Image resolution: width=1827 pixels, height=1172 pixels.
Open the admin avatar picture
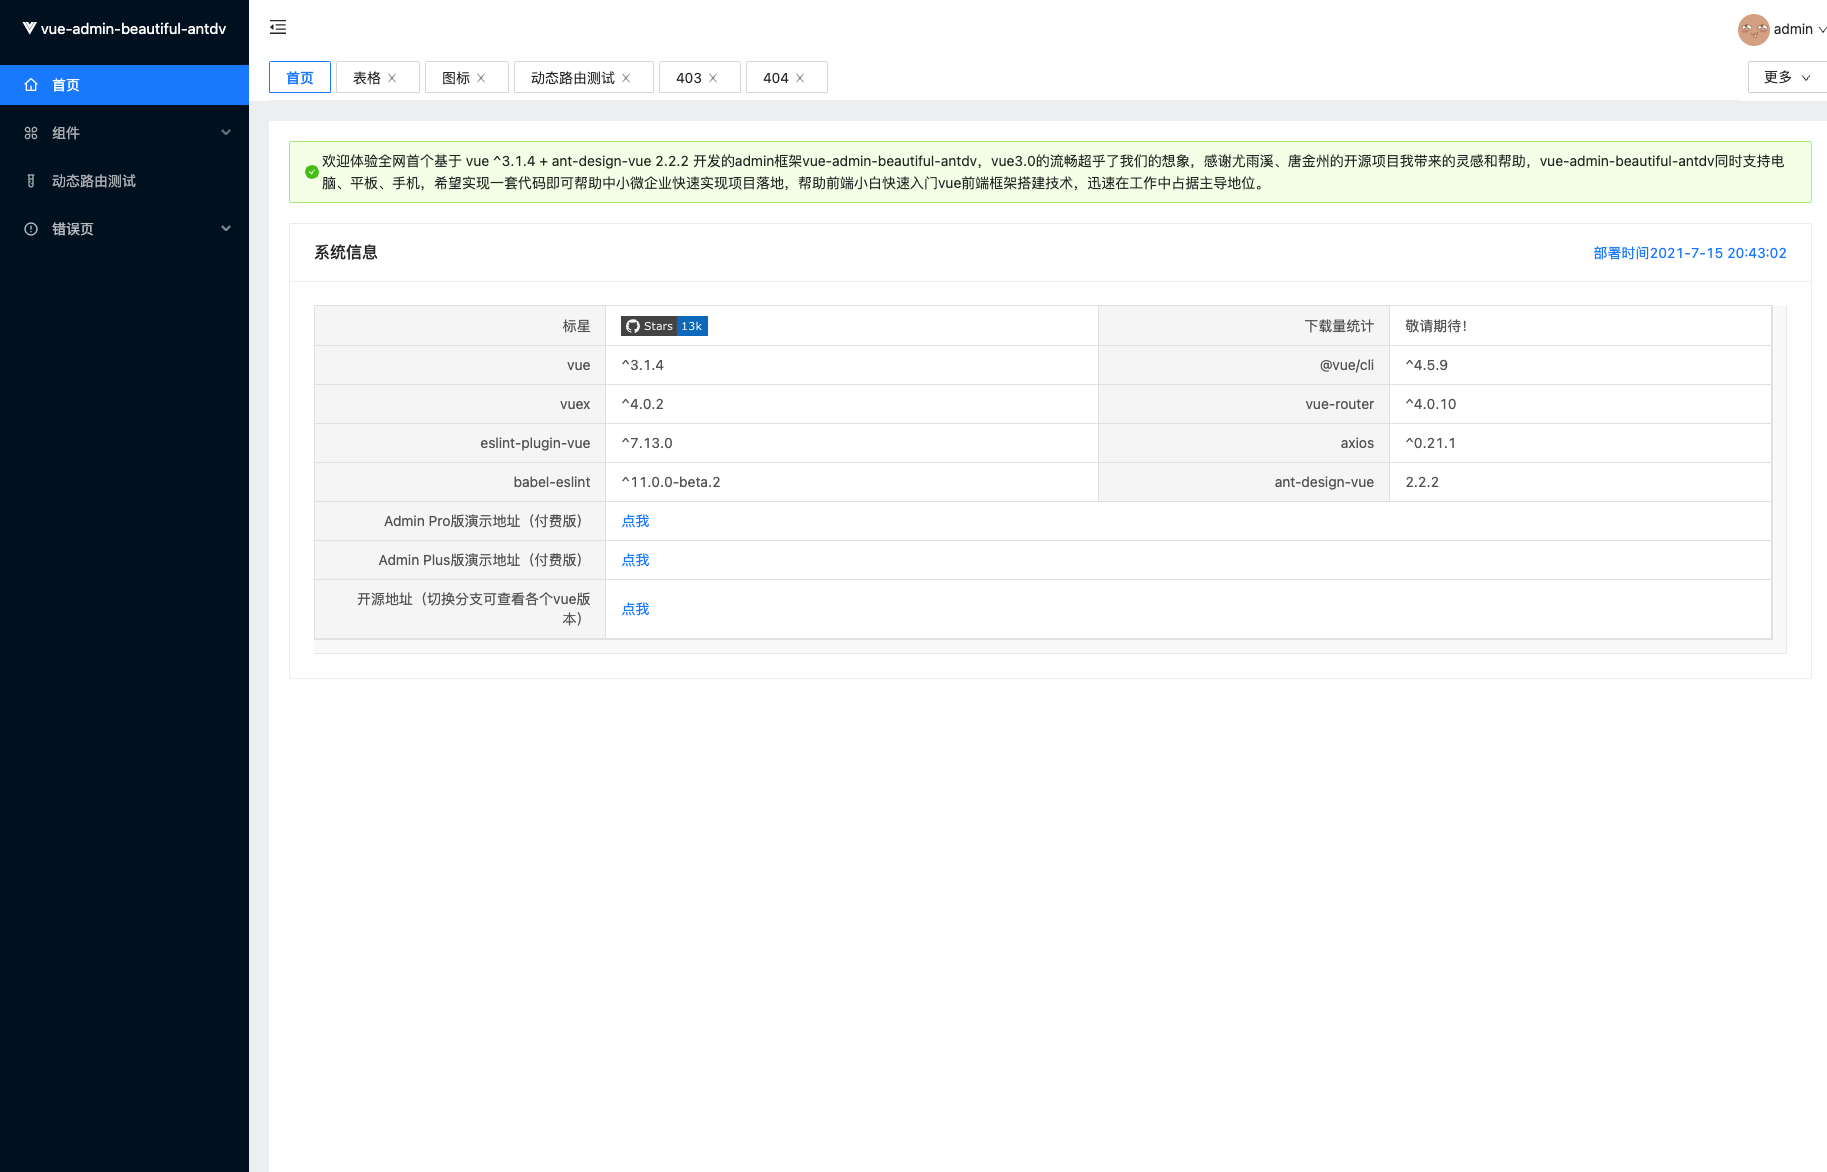(1755, 29)
